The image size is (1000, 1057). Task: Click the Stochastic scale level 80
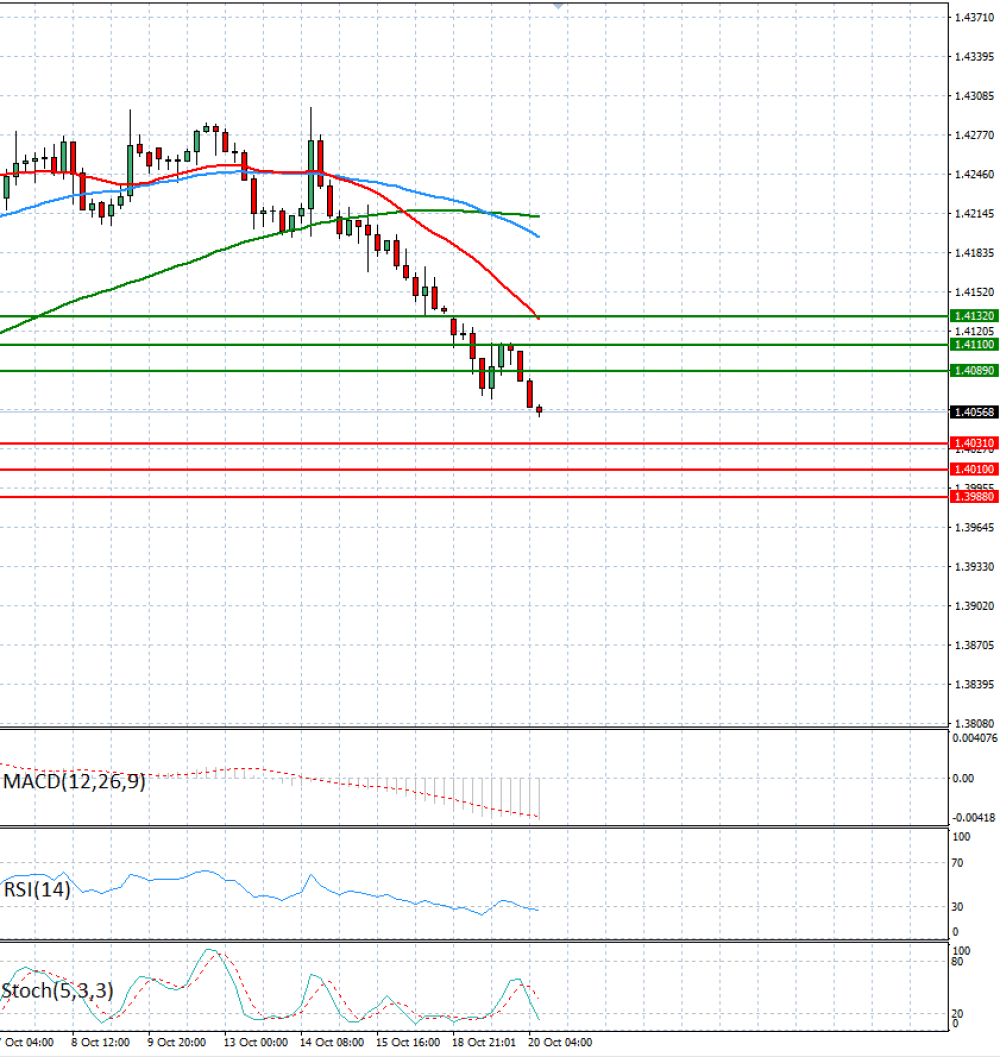(x=957, y=962)
